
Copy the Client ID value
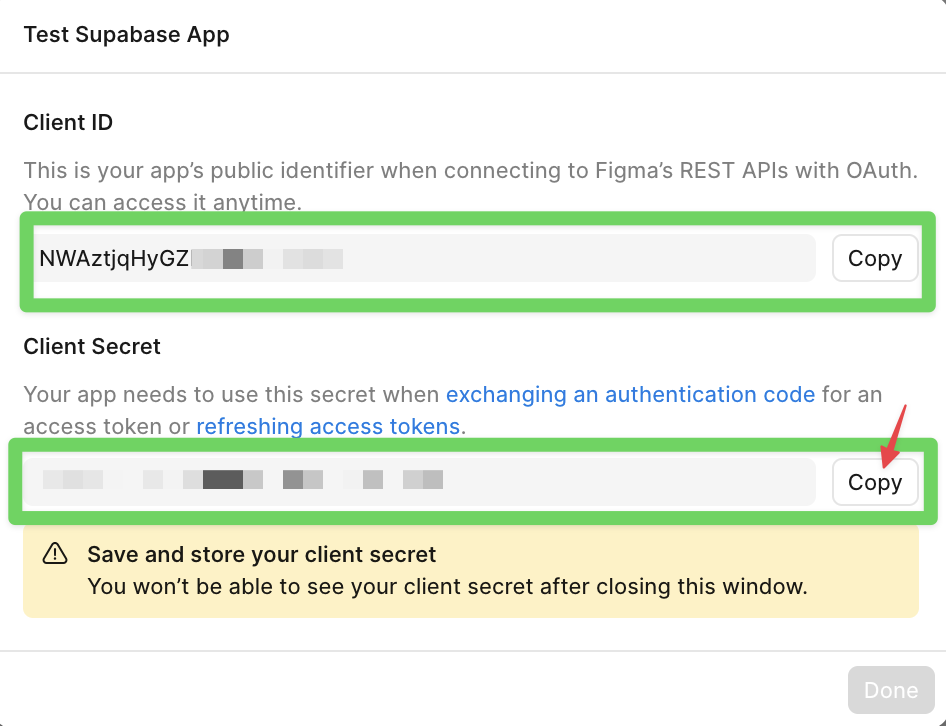874,258
